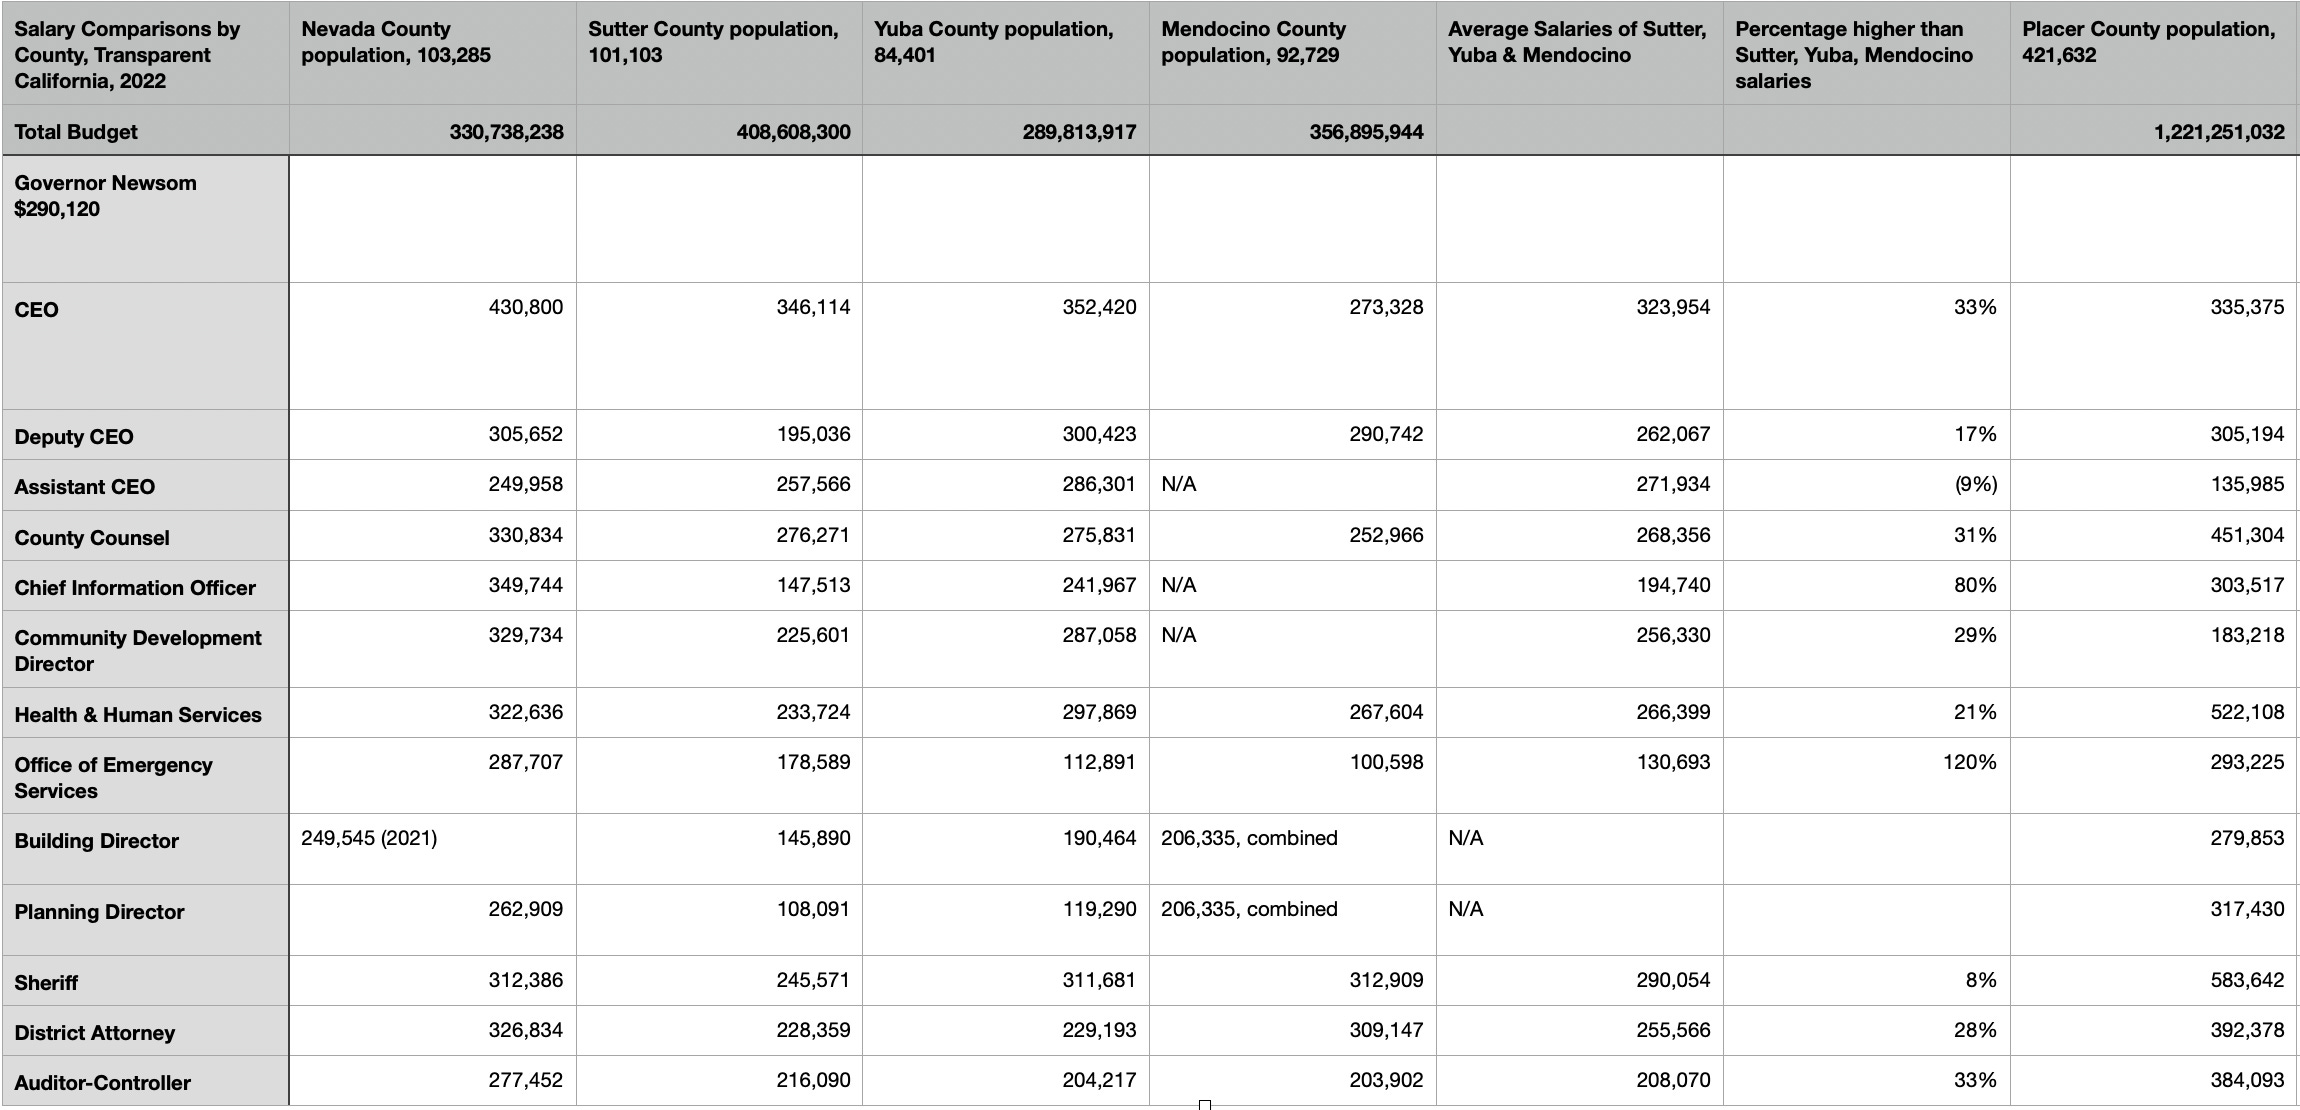Select the Sheriff row label
2300x1110 pixels.
(x=46, y=983)
